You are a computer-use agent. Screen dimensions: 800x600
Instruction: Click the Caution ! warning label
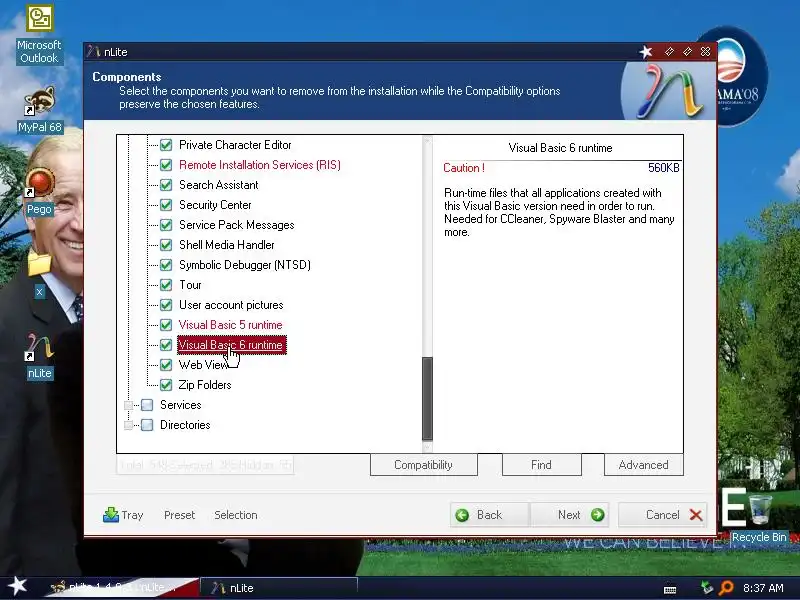[464, 168]
